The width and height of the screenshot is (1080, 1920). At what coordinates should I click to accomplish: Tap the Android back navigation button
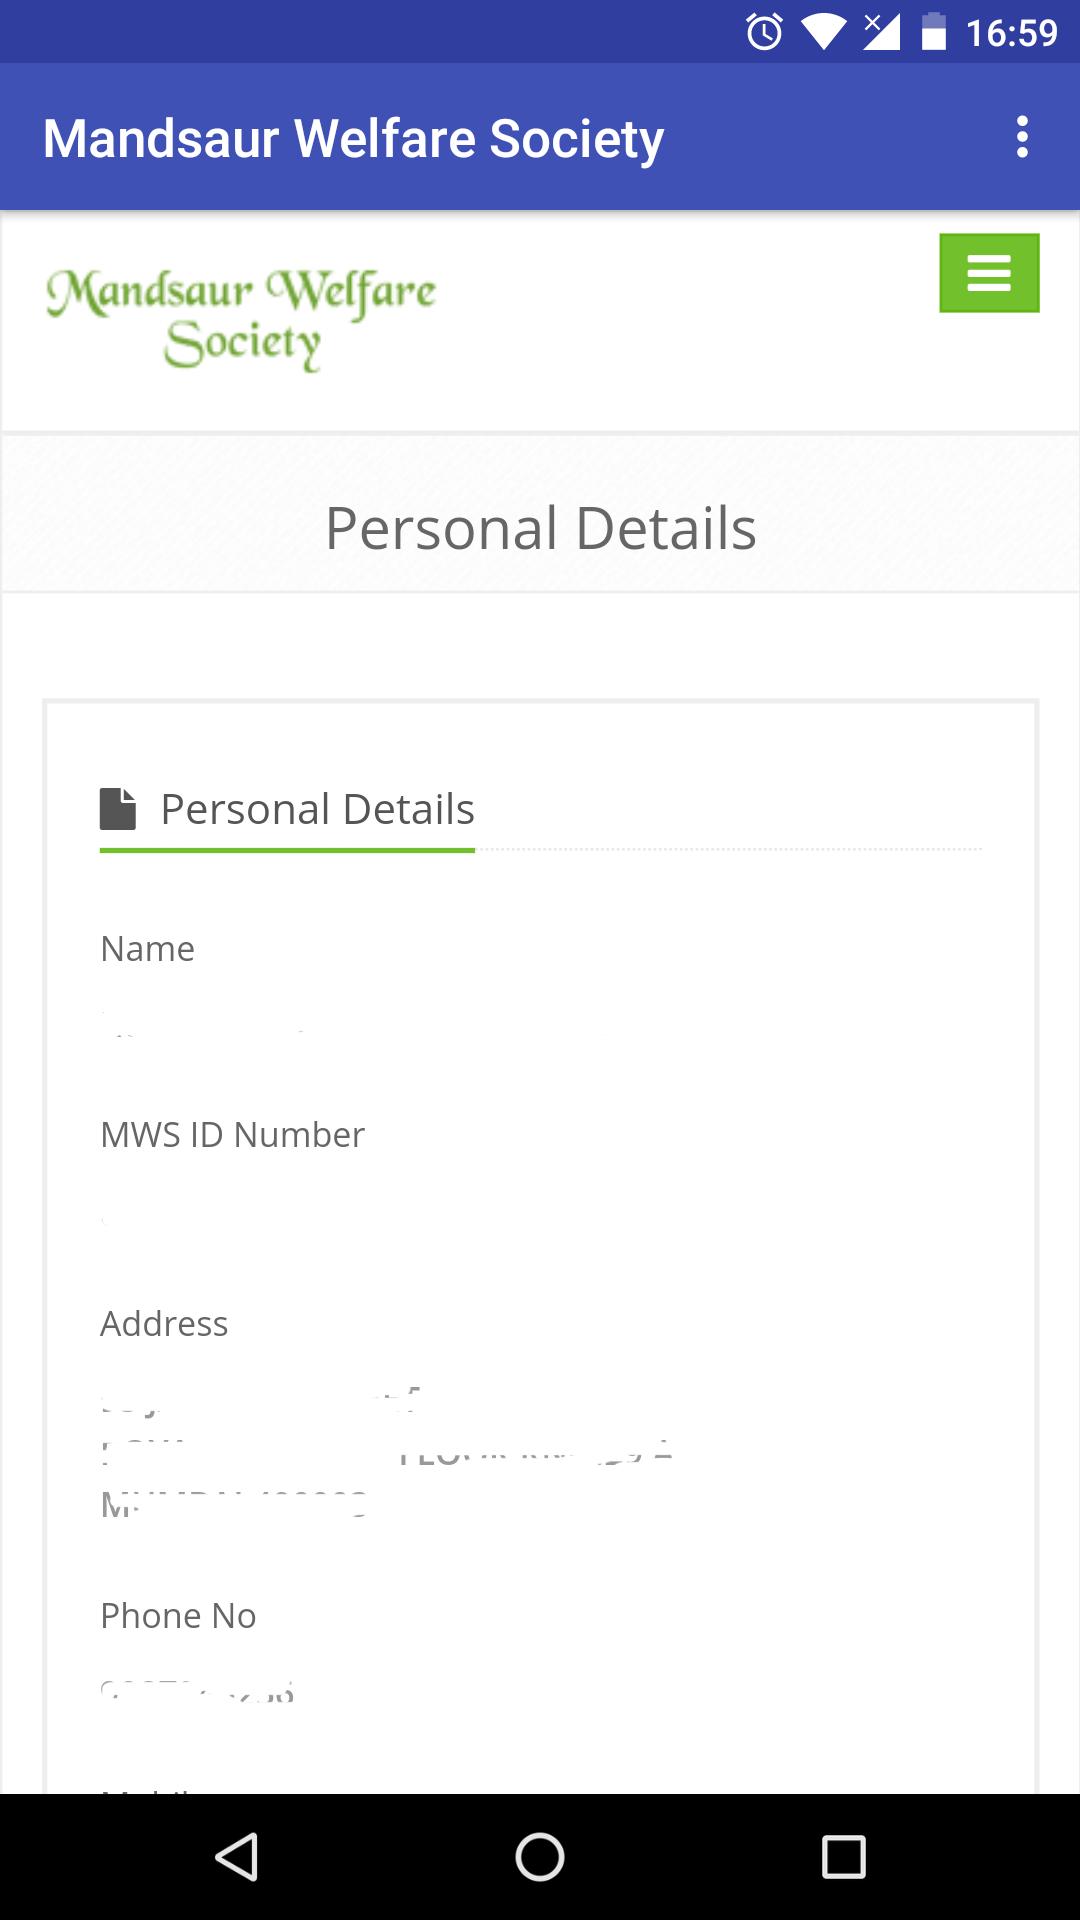[237, 1857]
